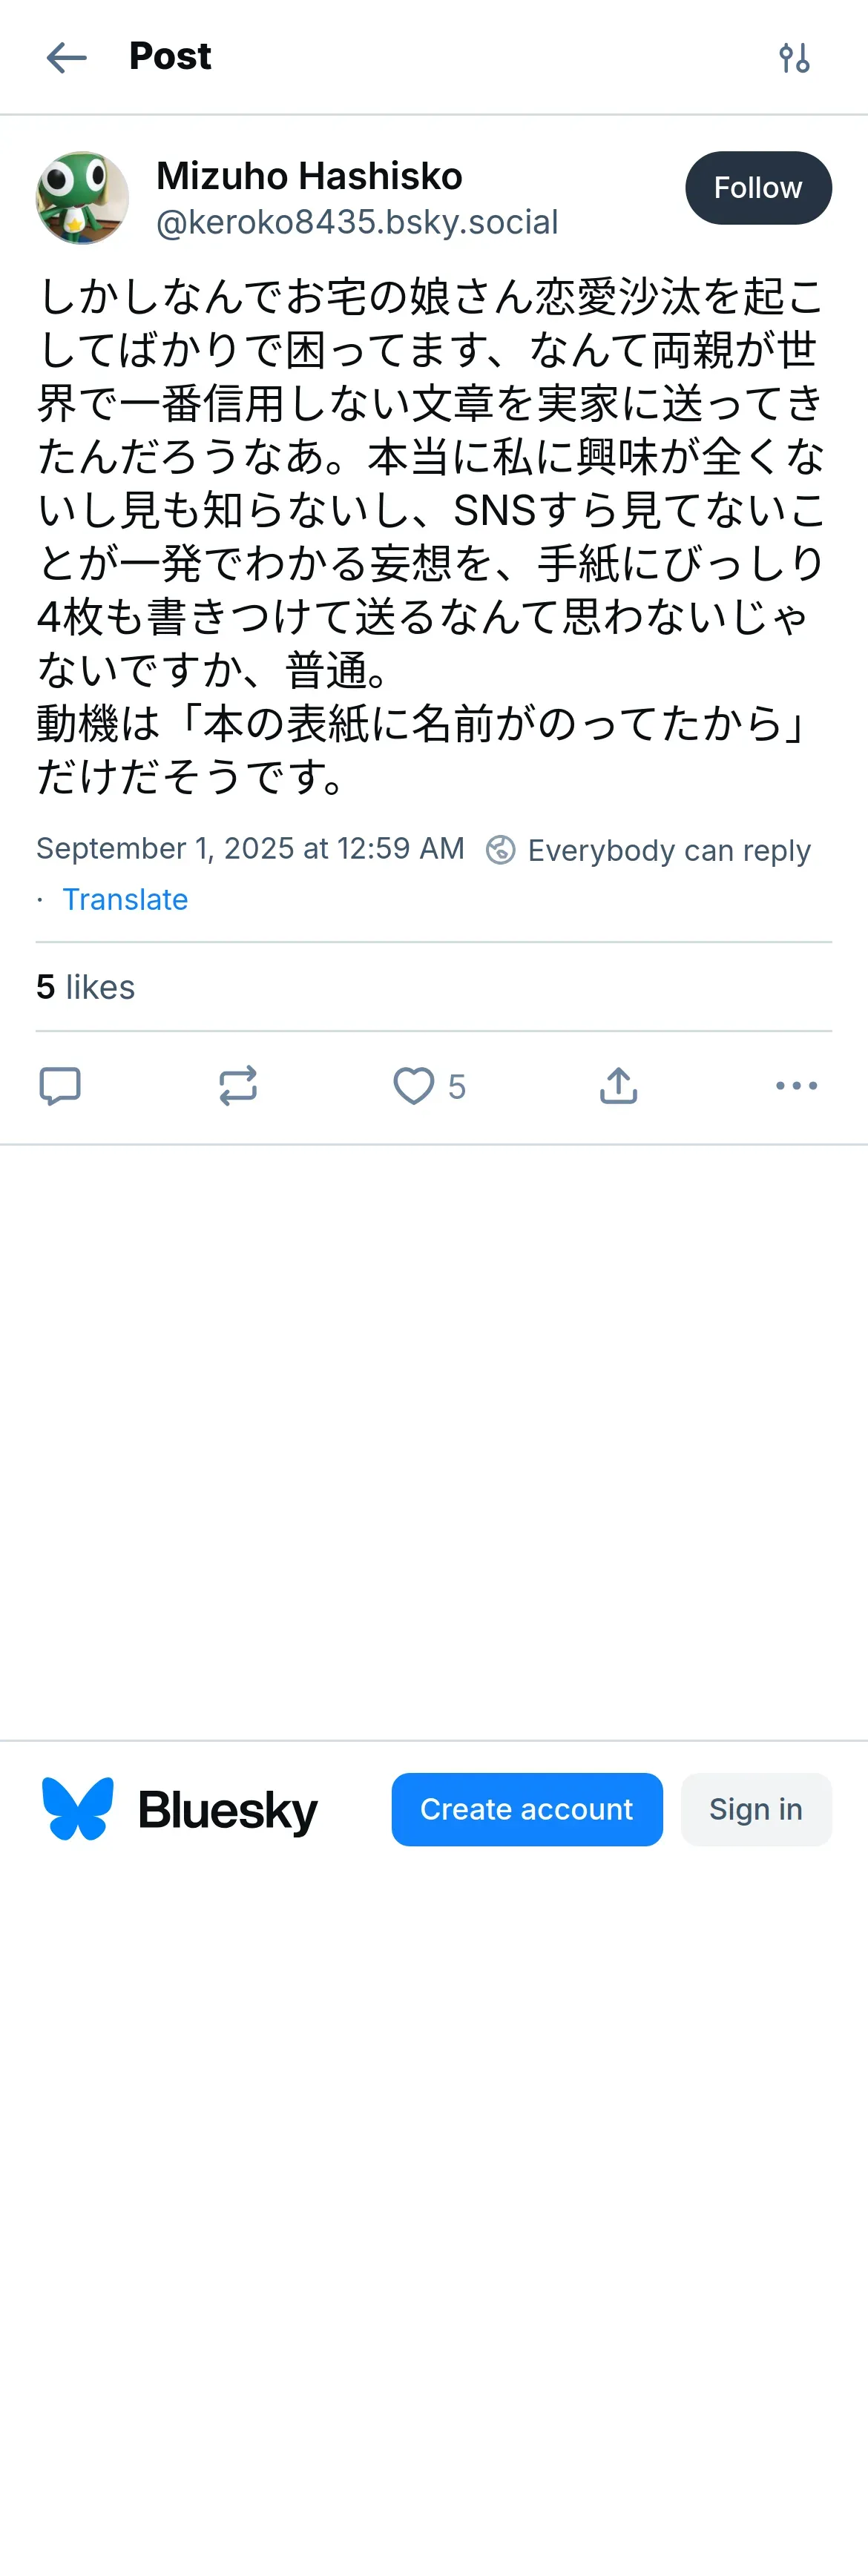Click the Bluesky wordmark text

point(228,1810)
